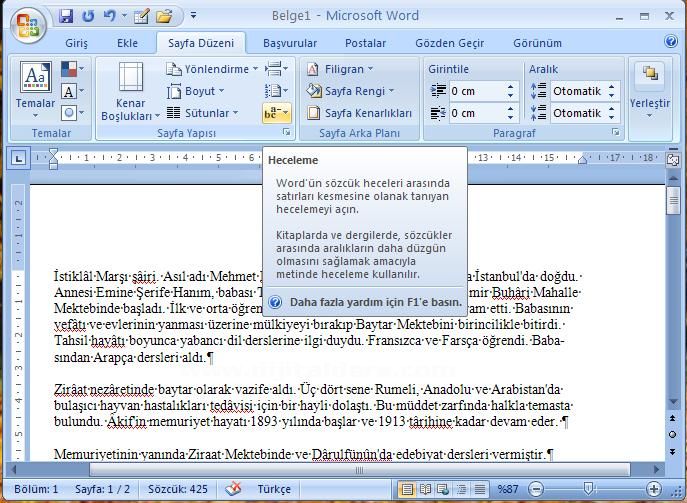Select Outline view button
The width and height of the screenshot is (687, 503).
tap(461, 489)
